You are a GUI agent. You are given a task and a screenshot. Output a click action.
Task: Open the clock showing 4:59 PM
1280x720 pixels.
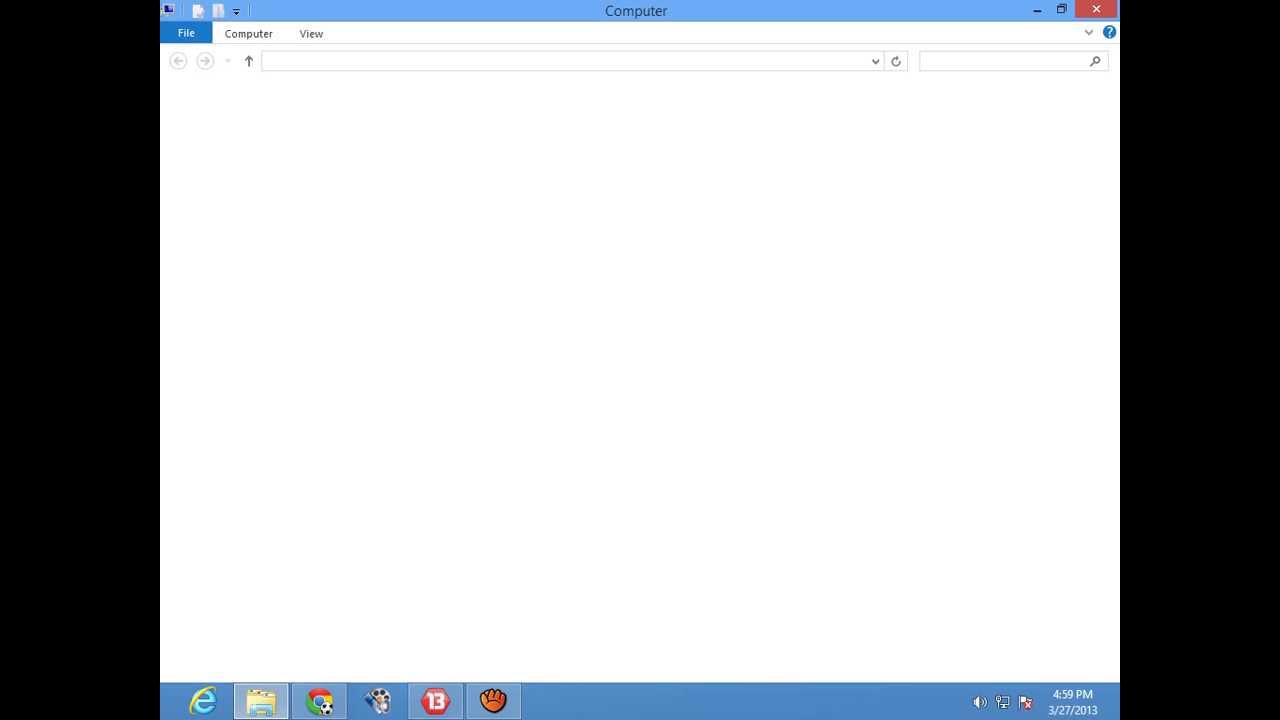click(x=1072, y=702)
